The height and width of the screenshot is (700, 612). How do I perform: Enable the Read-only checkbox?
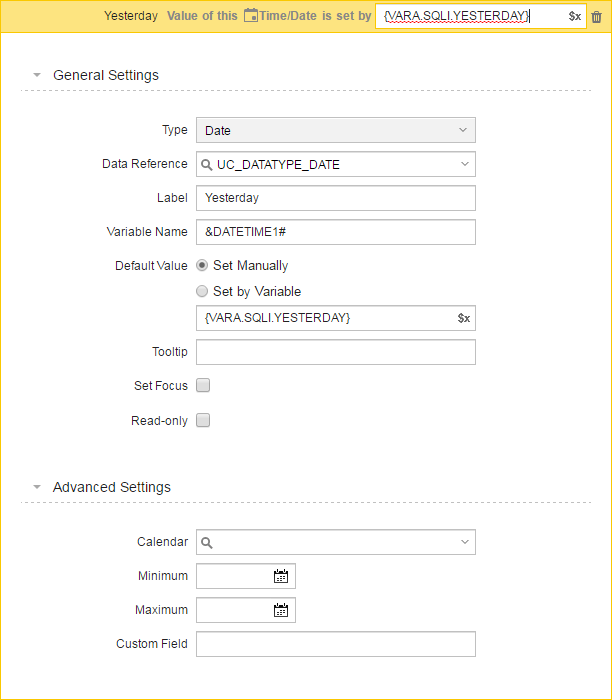(x=203, y=421)
